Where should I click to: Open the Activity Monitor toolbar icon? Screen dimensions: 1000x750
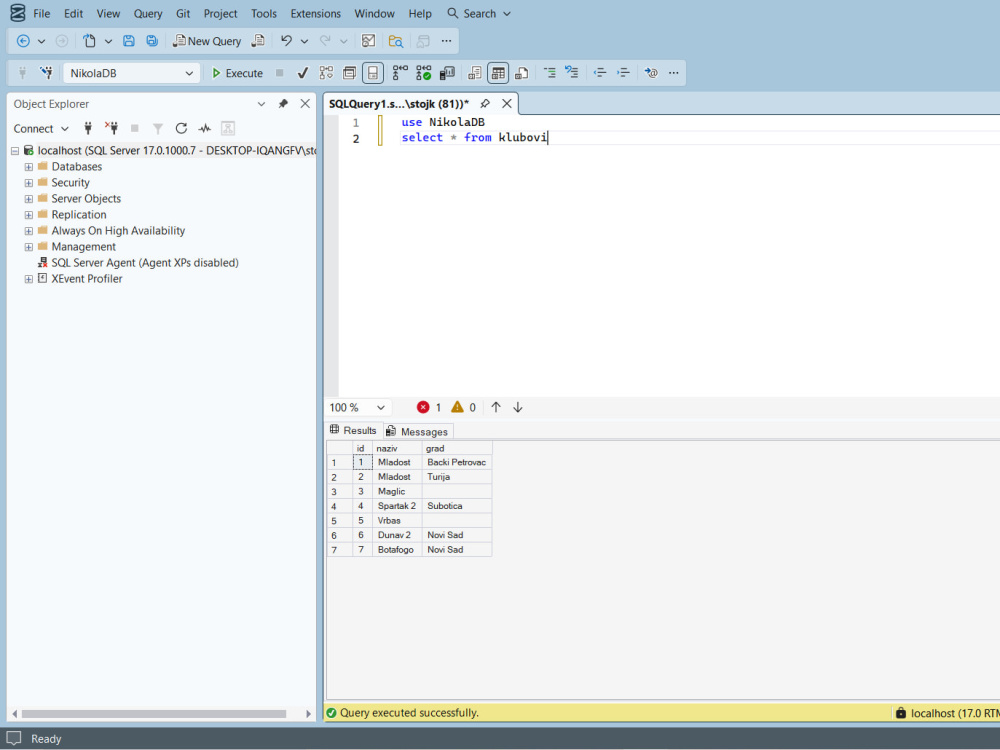coord(369,41)
